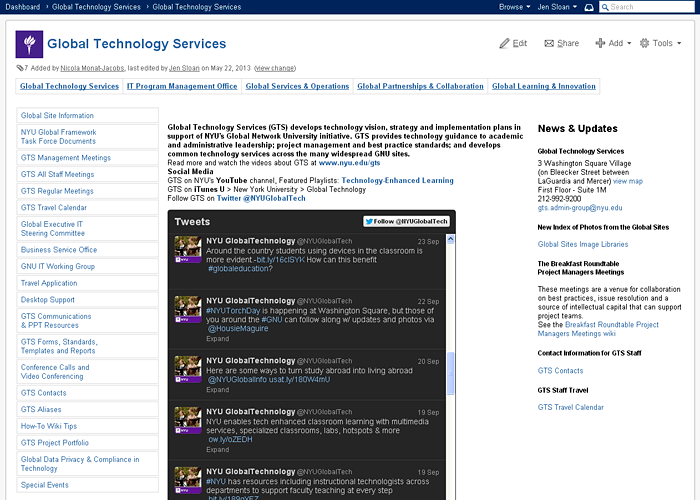Open GTS Contacts link under News & Updates
The image size is (700, 500).
pyautogui.click(x=560, y=371)
